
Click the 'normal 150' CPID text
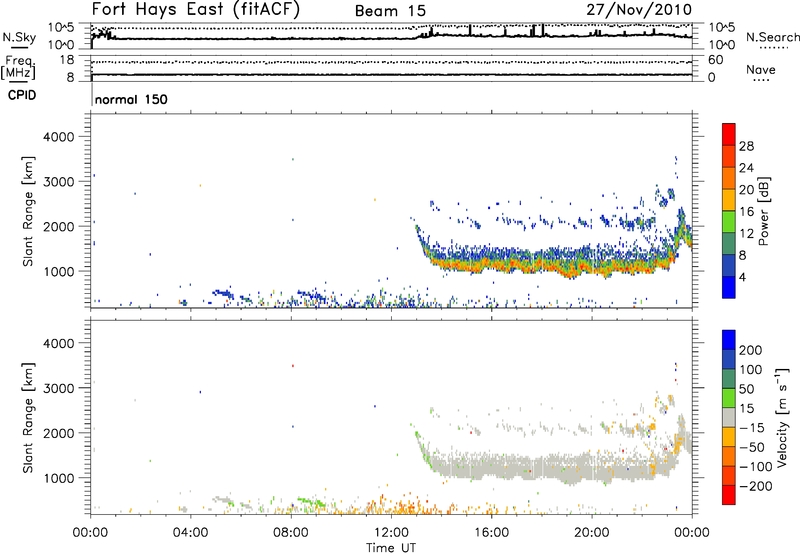pos(131,99)
